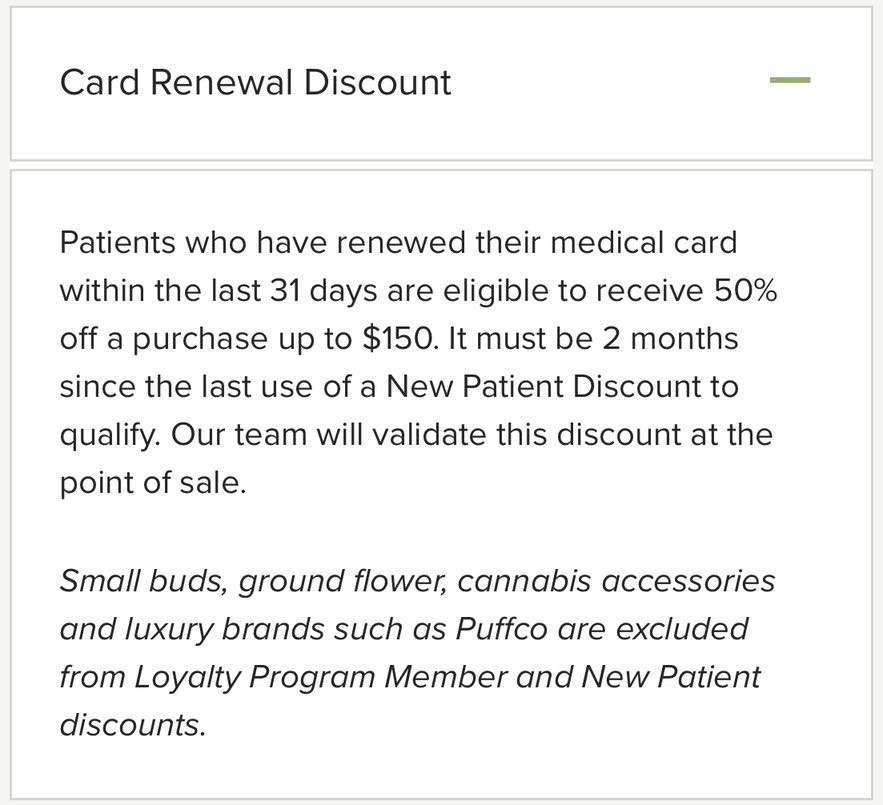Screen dimensions: 883x805
Task: Click the "Card Renewal Discount" heading text
Action: pos(255,82)
